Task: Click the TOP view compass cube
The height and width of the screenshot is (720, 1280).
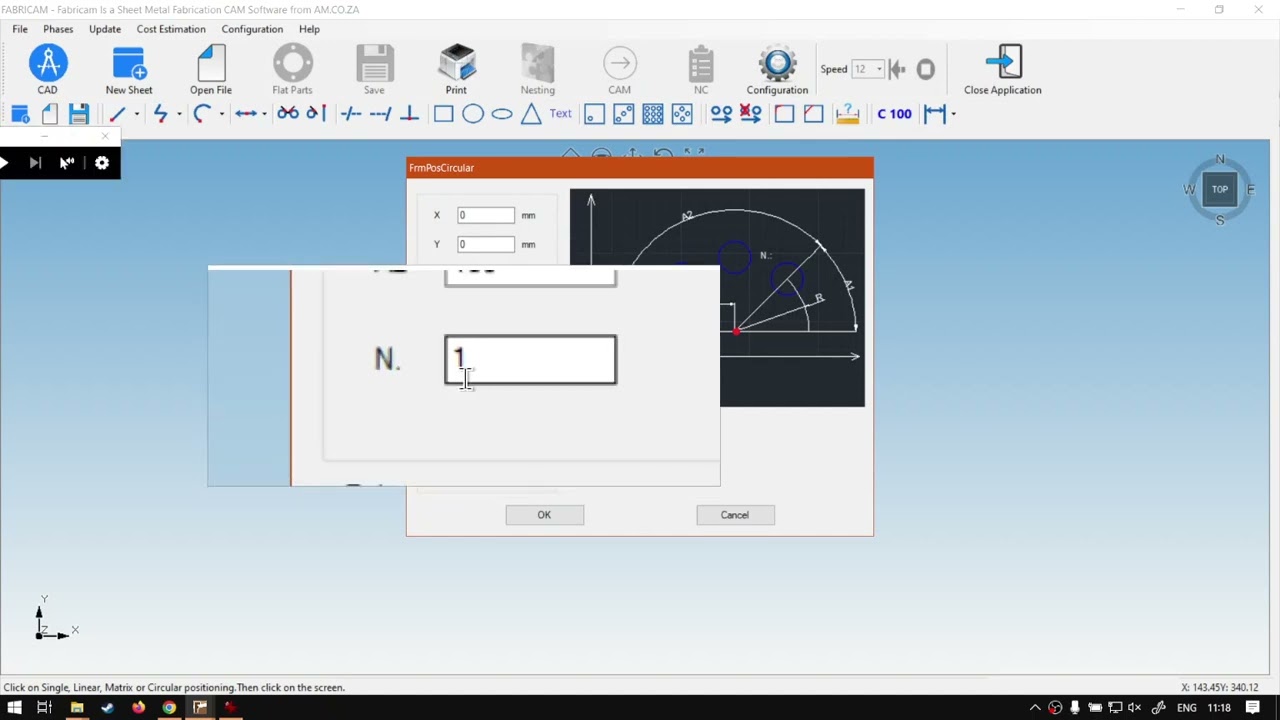Action: (1219, 189)
